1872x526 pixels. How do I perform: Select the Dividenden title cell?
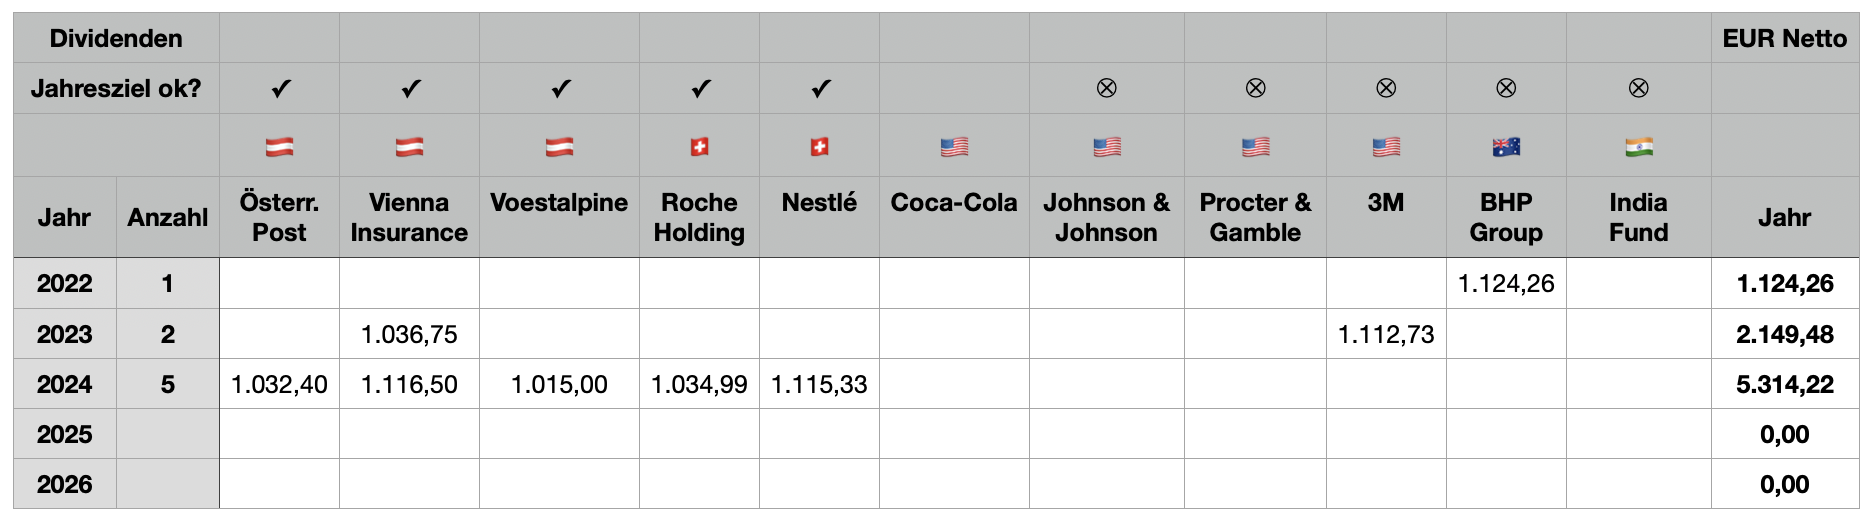(116, 39)
